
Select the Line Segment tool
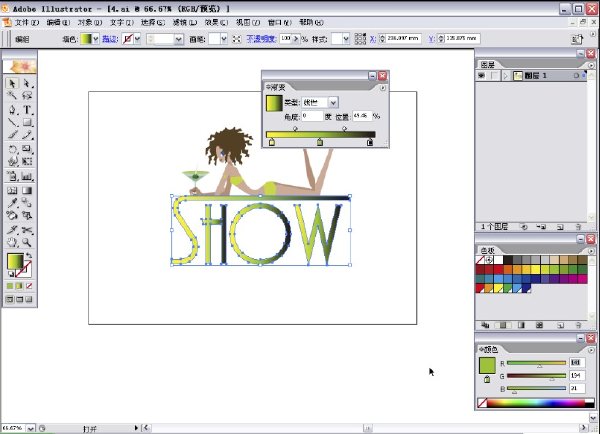pyautogui.click(x=12, y=122)
